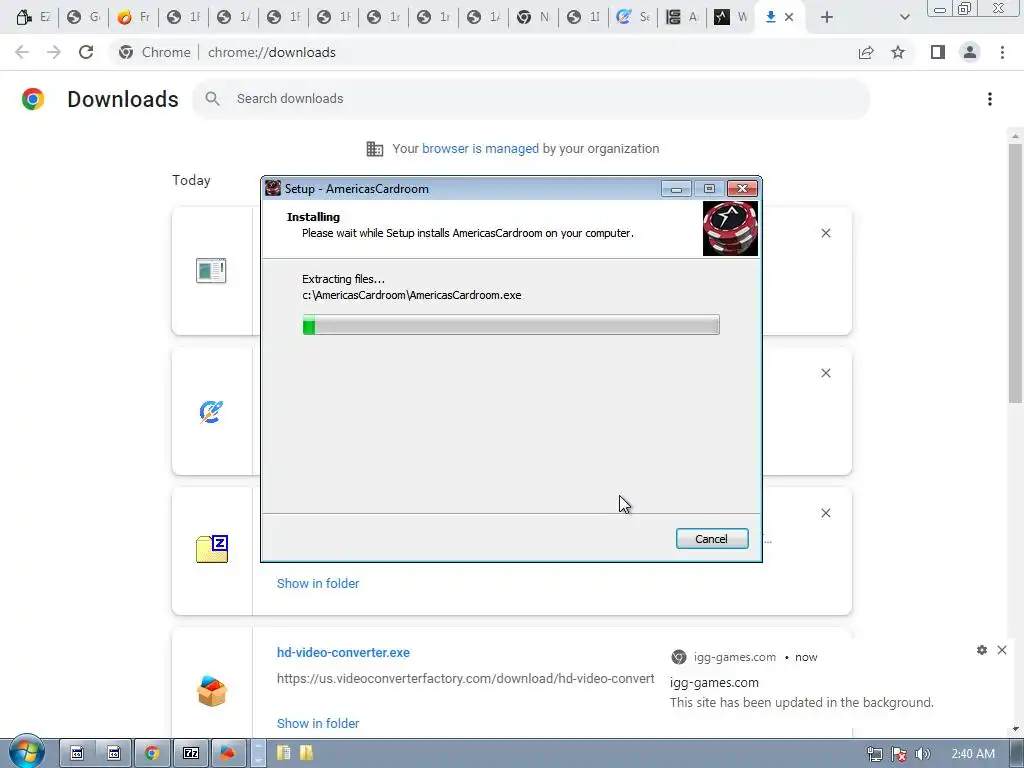
Task: Click the vertical page scrollbar thumb
Action: click(x=1015, y=274)
